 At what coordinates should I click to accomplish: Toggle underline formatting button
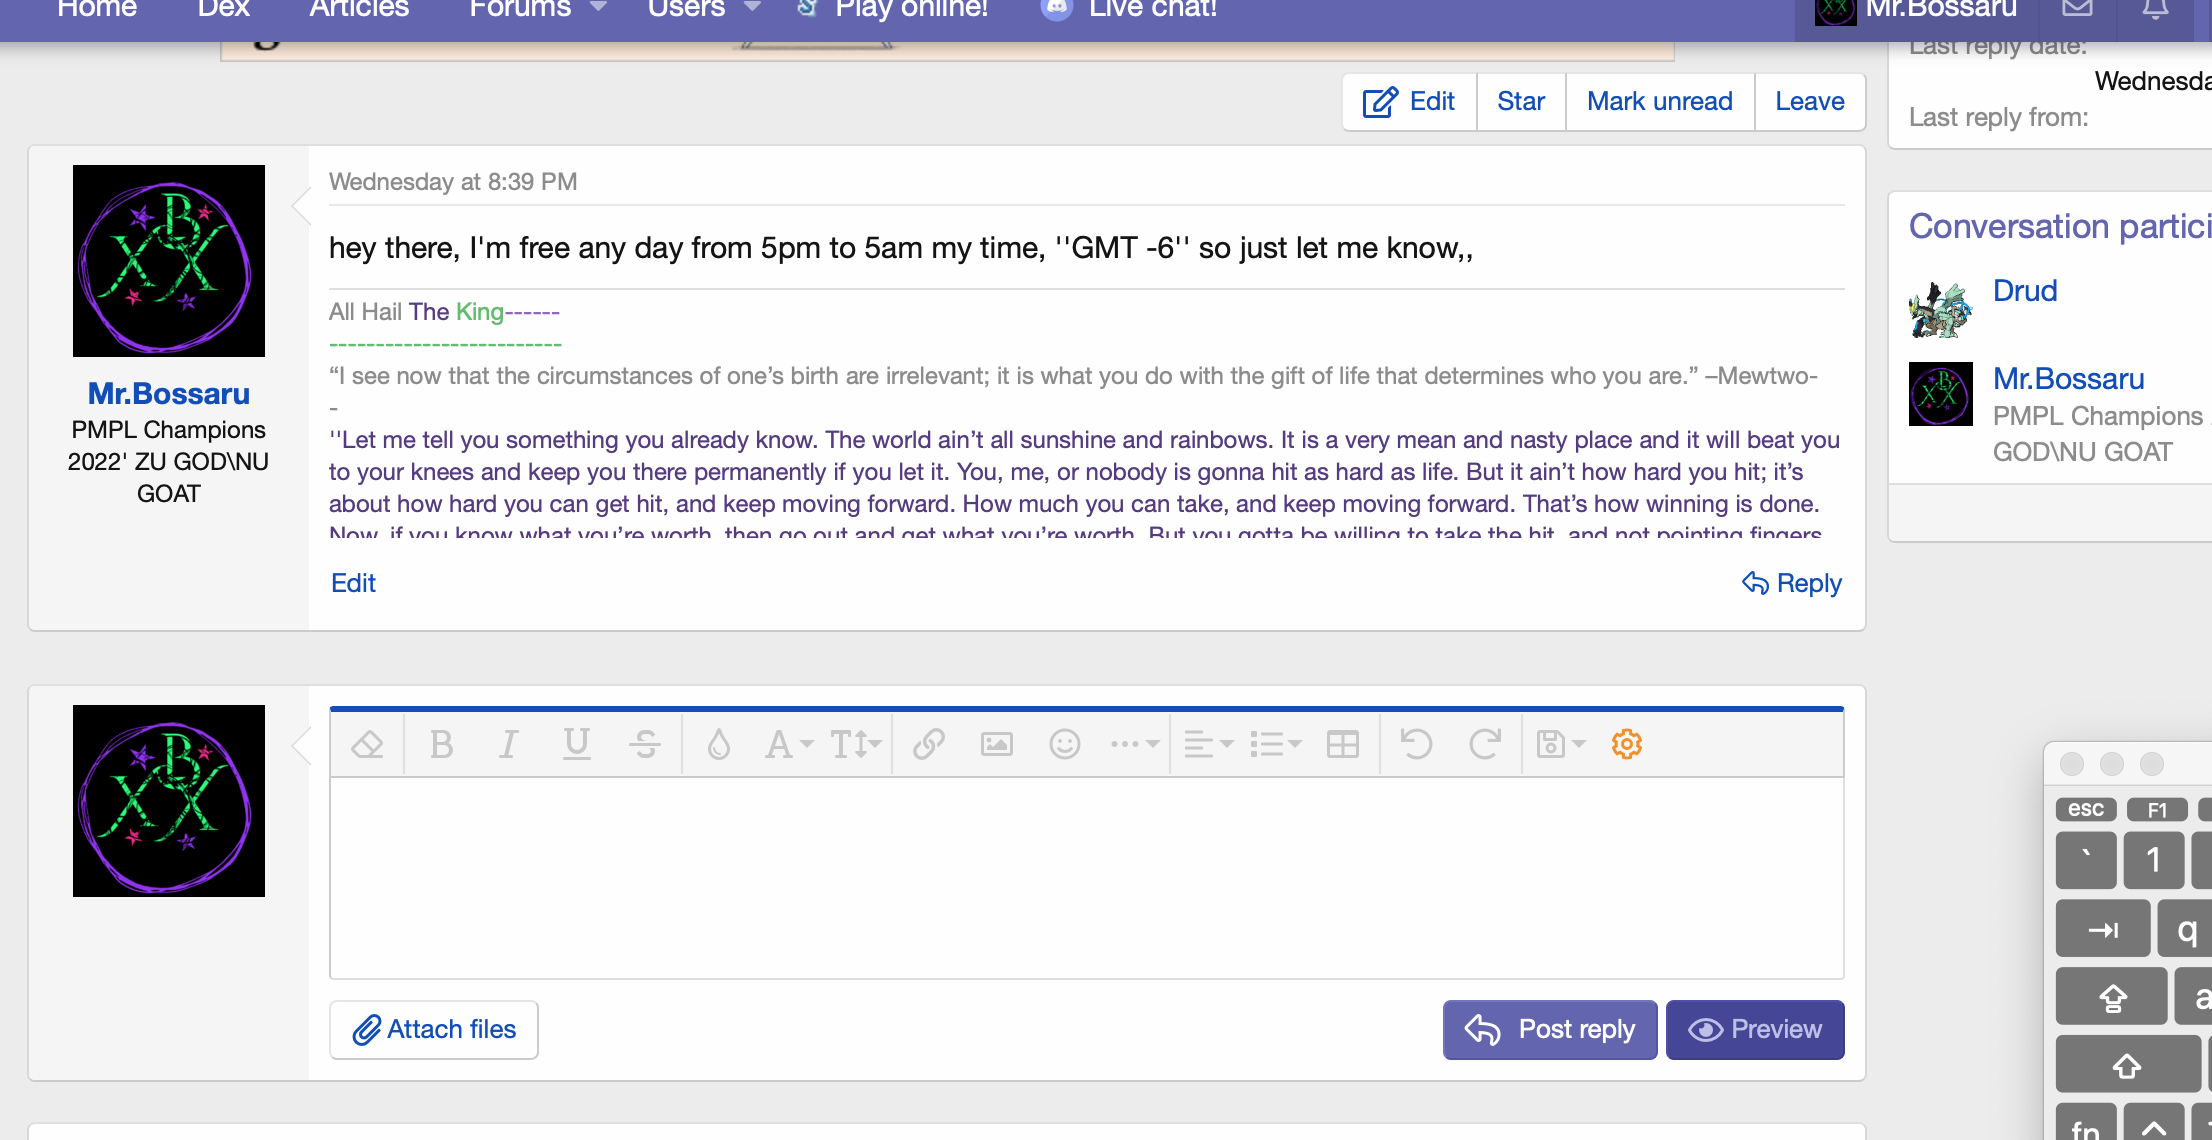coord(576,745)
